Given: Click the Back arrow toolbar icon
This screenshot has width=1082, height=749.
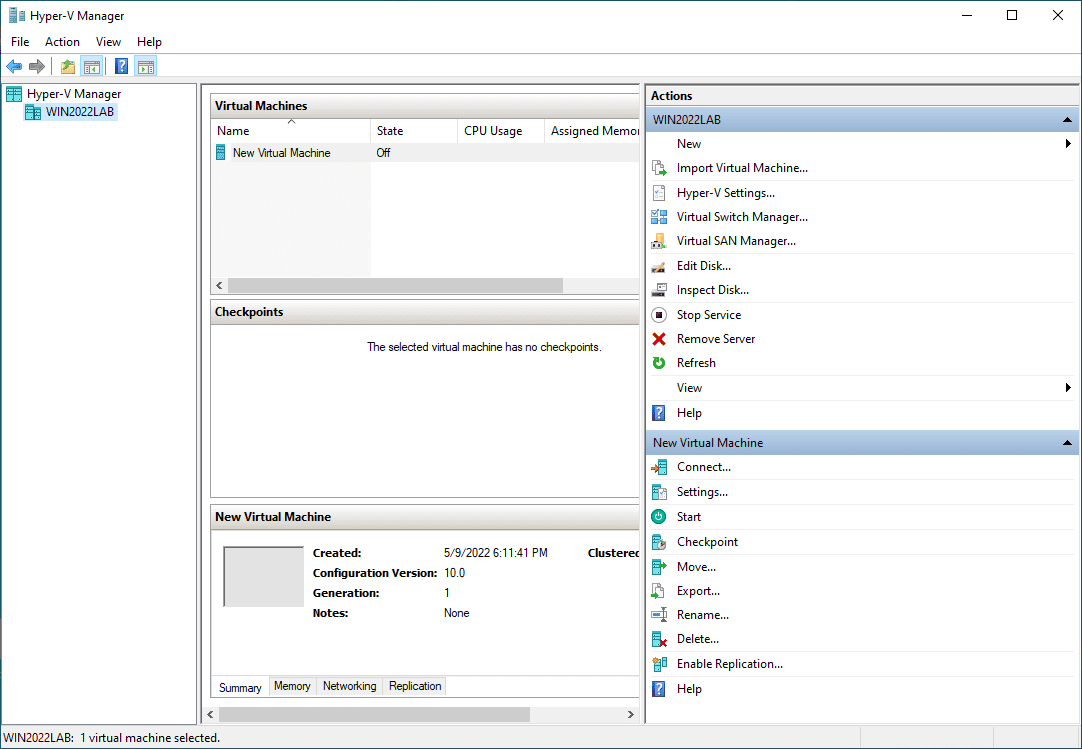Looking at the screenshot, I should pyautogui.click(x=14, y=66).
